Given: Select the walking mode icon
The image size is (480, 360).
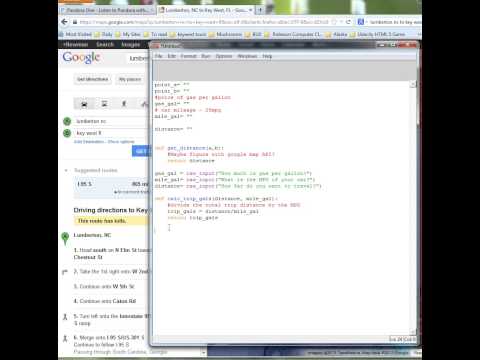Looking at the screenshot, I should (x=124, y=104).
